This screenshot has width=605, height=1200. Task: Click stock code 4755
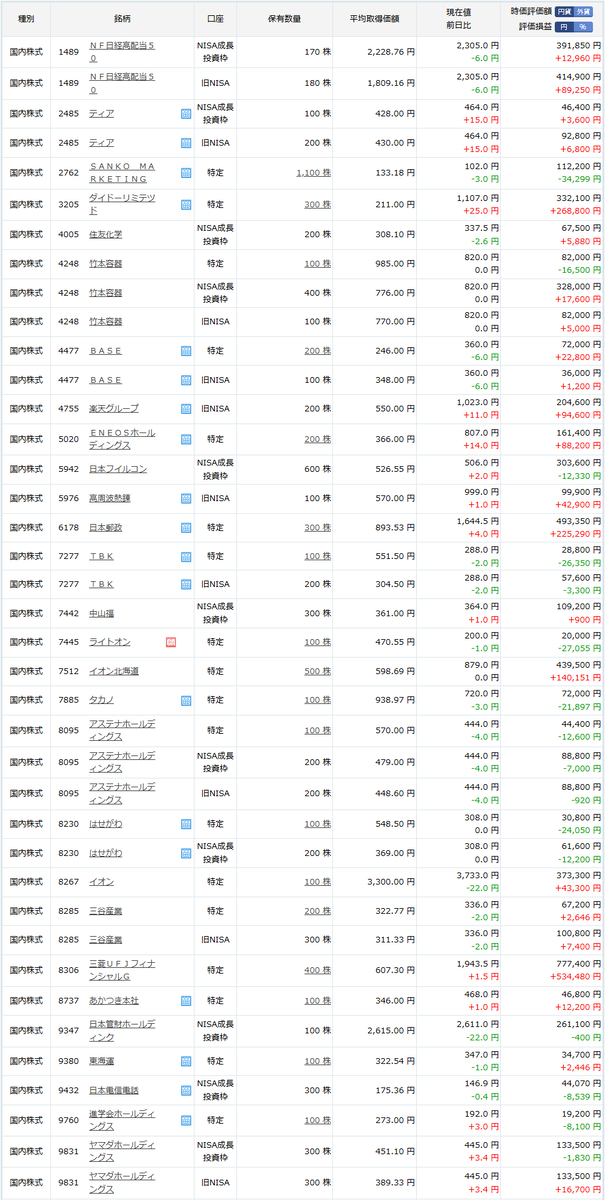[68, 409]
